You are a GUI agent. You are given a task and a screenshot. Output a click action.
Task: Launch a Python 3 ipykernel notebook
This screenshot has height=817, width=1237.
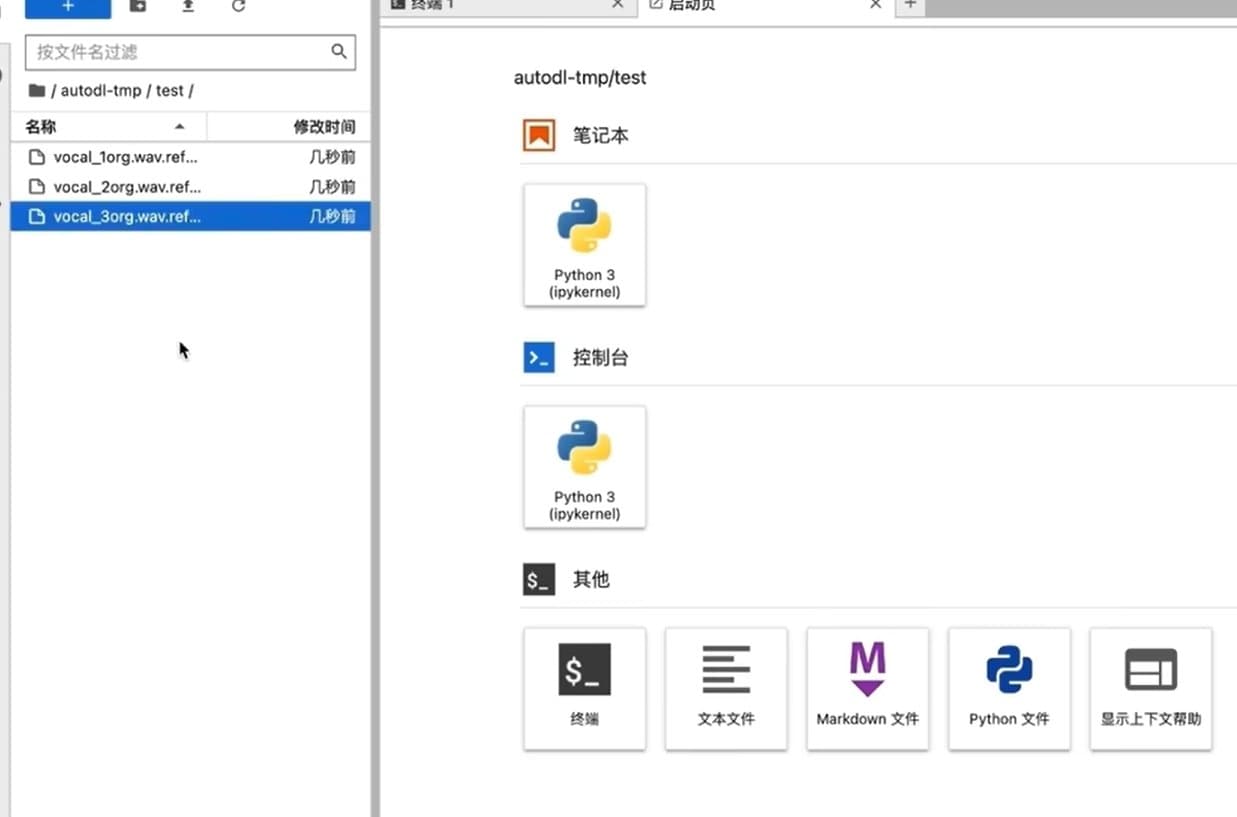[584, 244]
